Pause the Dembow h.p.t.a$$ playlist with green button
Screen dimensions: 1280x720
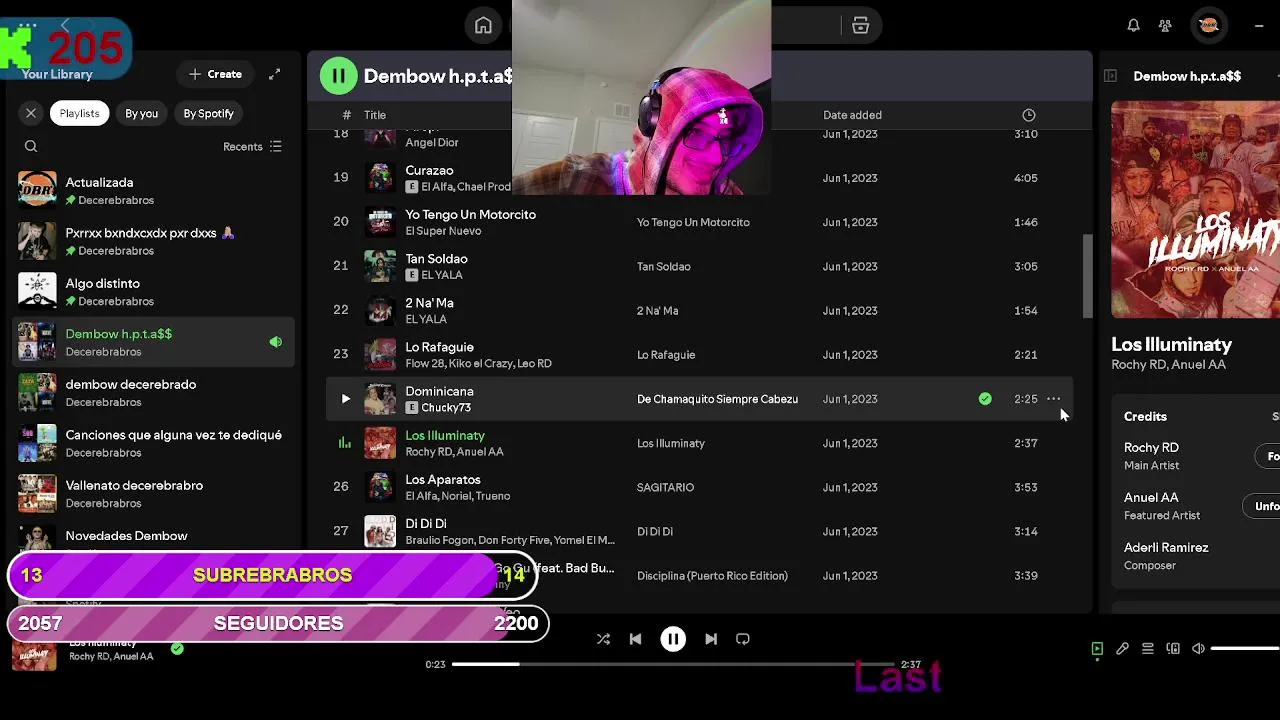[338, 76]
